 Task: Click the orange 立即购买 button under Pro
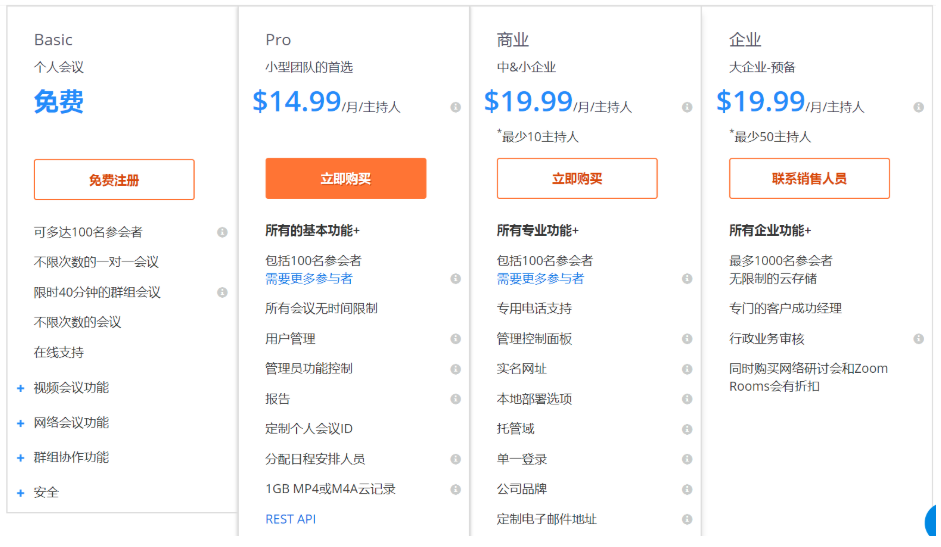click(x=346, y=178)
